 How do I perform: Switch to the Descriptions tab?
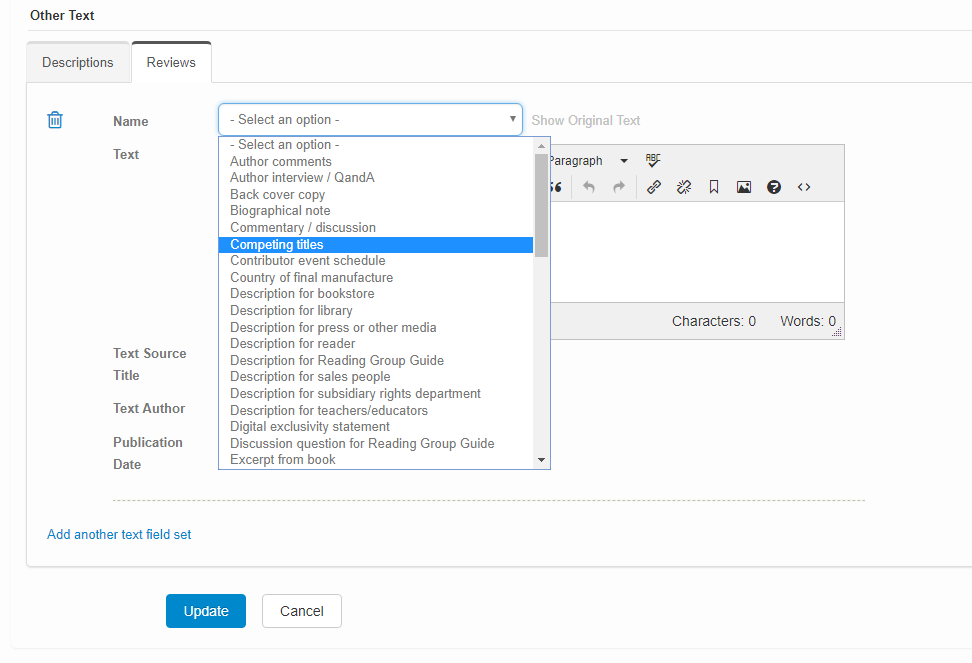point(78,62)
